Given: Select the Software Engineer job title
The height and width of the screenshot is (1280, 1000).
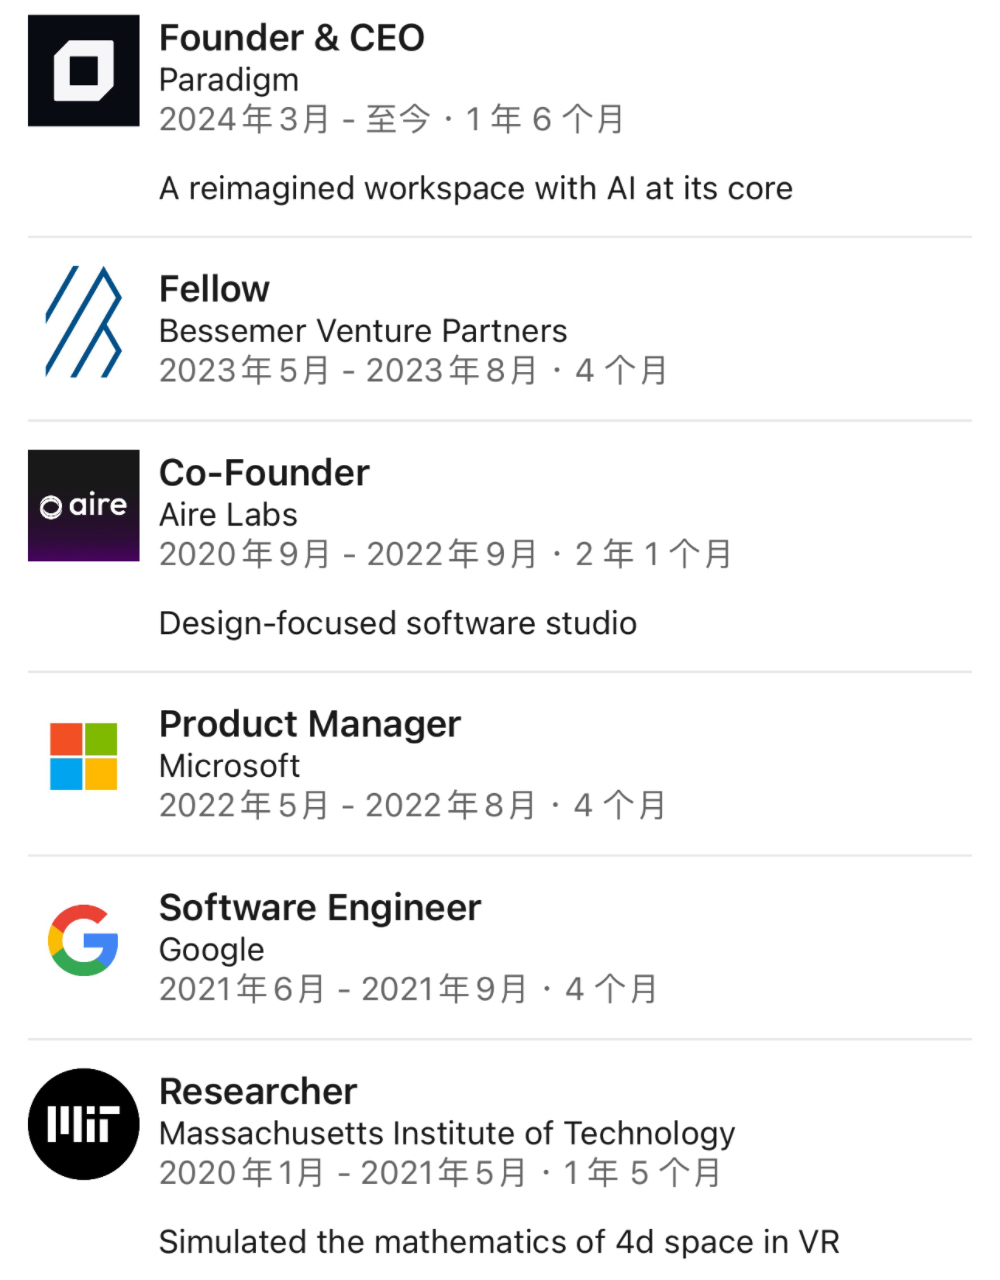Looking at the screenshot, I should (x=320, y=908).
